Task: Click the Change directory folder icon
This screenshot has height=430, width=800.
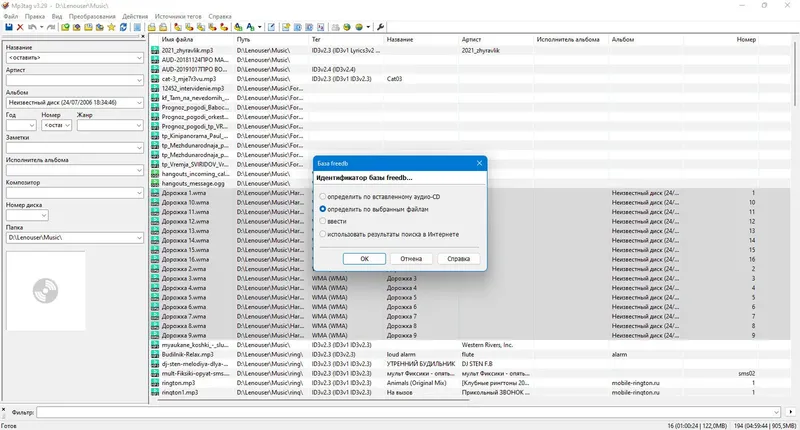Action: tap(65, 27)
